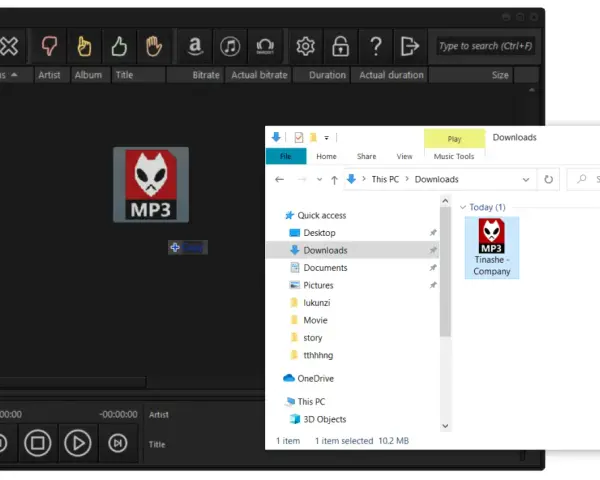Sort by the Album column header
600x480 pixels.
tap(88, 75)
